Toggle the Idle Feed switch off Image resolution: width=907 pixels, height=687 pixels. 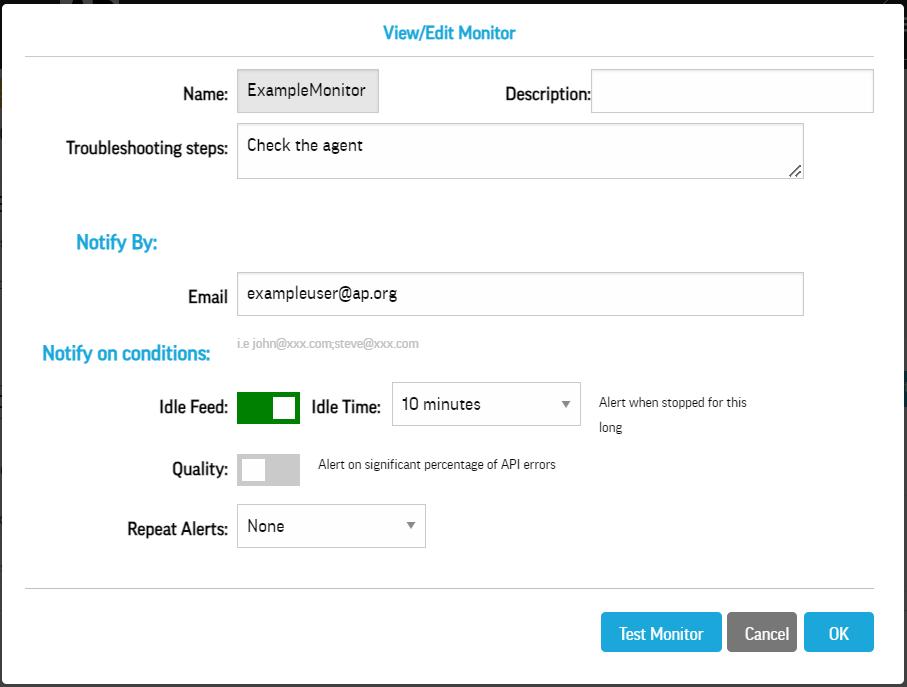[268, 407]
